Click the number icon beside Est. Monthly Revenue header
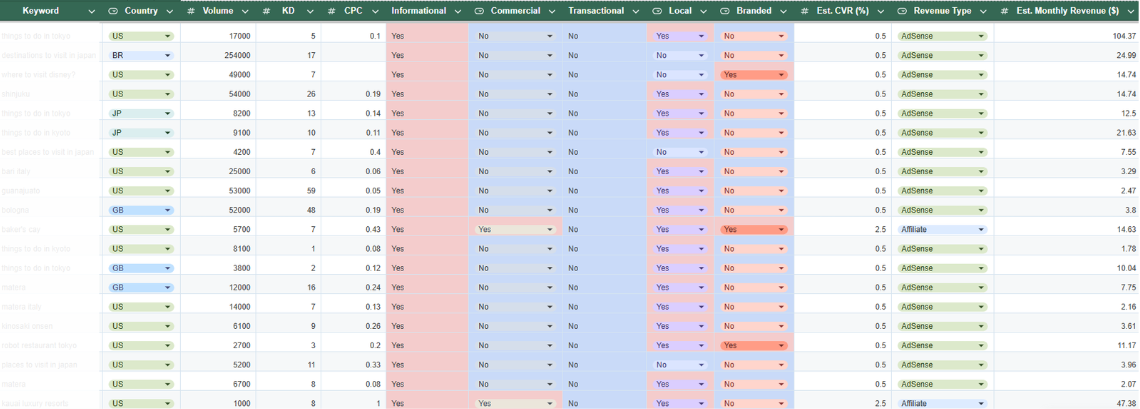1140x409 pixels. [x=1003, y=11]
